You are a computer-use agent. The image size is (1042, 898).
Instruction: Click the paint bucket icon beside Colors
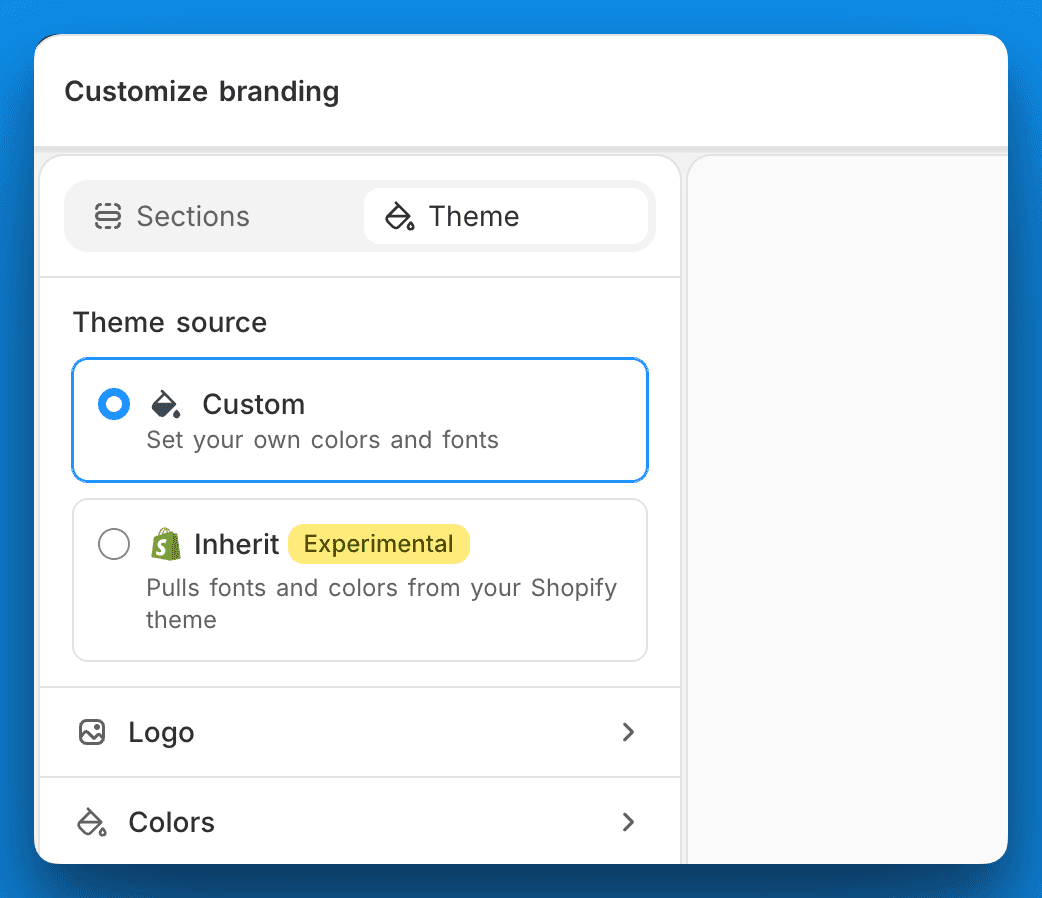[x=92, y=822]
